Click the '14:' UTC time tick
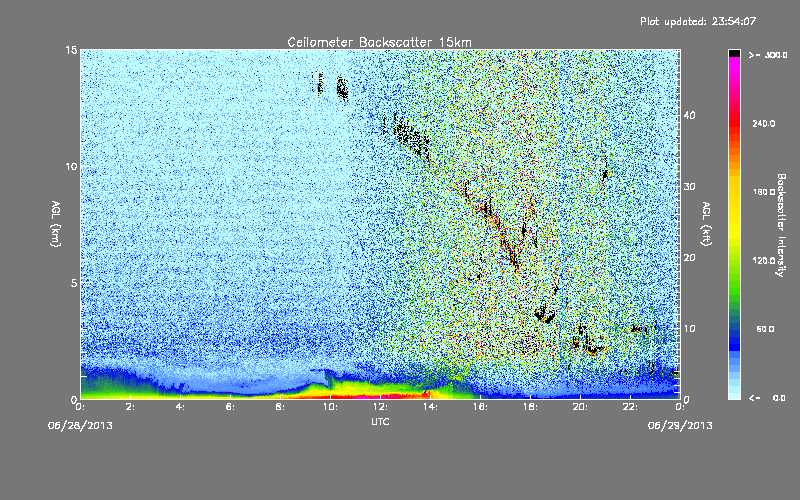The width and height of the screenshot is (800, 500). [430, 407]
